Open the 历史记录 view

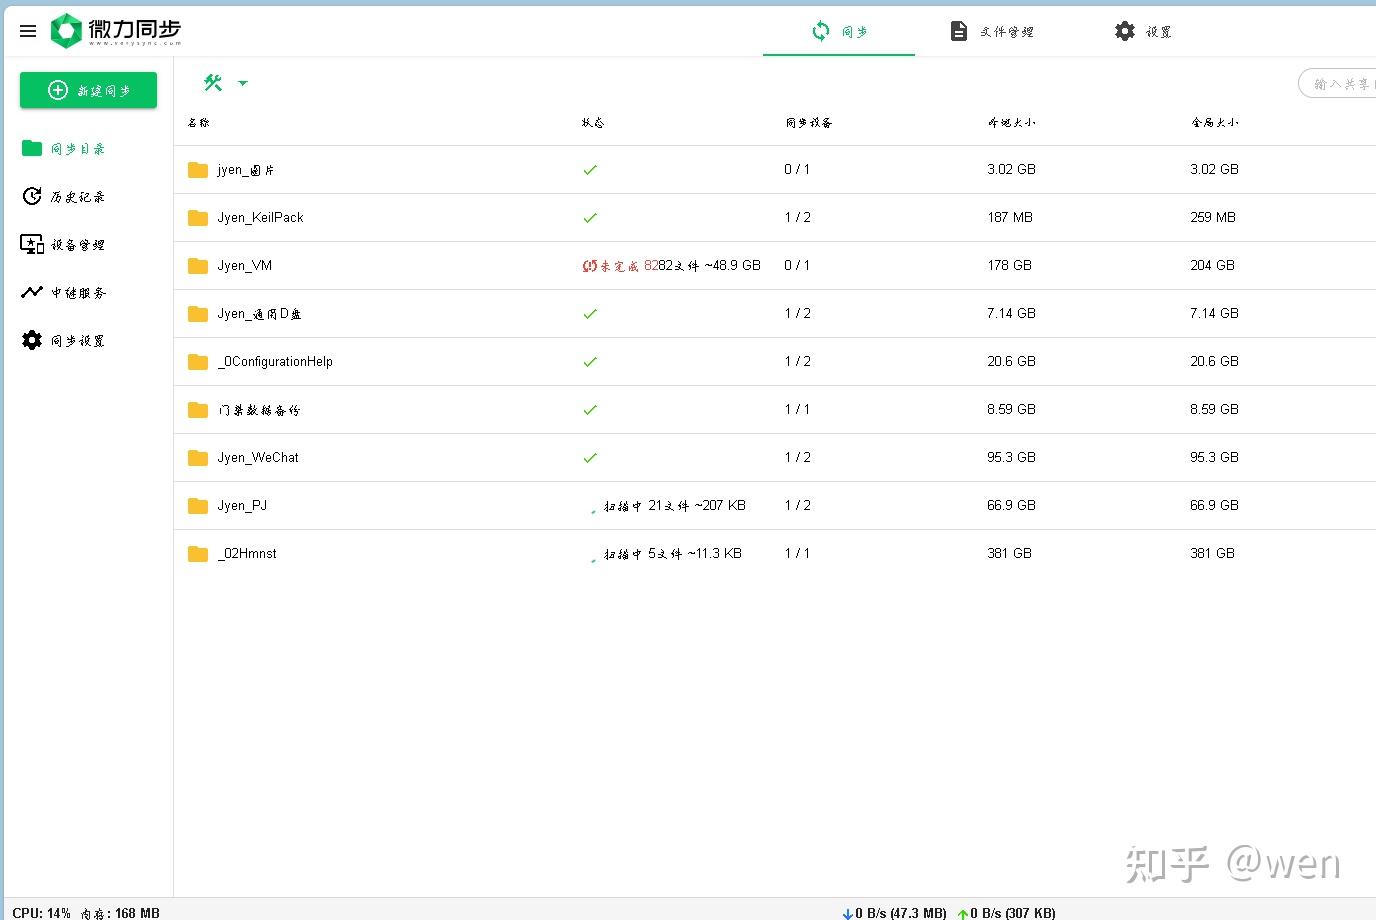[x=70, y=196]
